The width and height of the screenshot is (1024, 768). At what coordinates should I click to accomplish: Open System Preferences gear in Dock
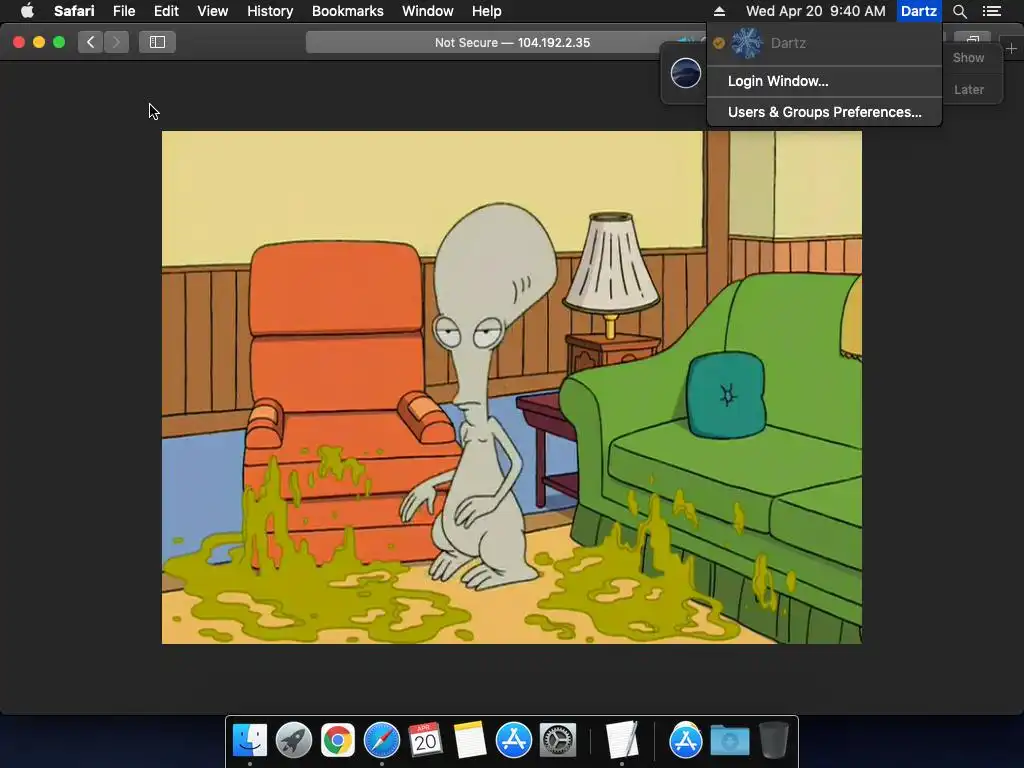click(557, 740)
